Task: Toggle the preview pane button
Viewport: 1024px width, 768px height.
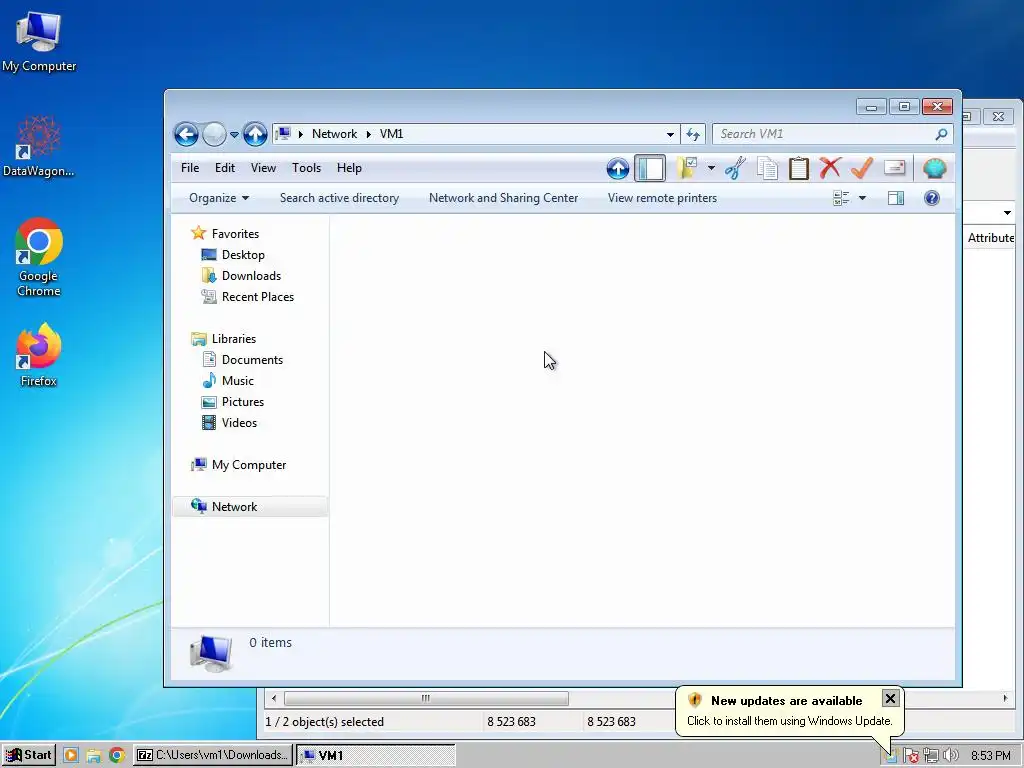Action: pos(896,198)
